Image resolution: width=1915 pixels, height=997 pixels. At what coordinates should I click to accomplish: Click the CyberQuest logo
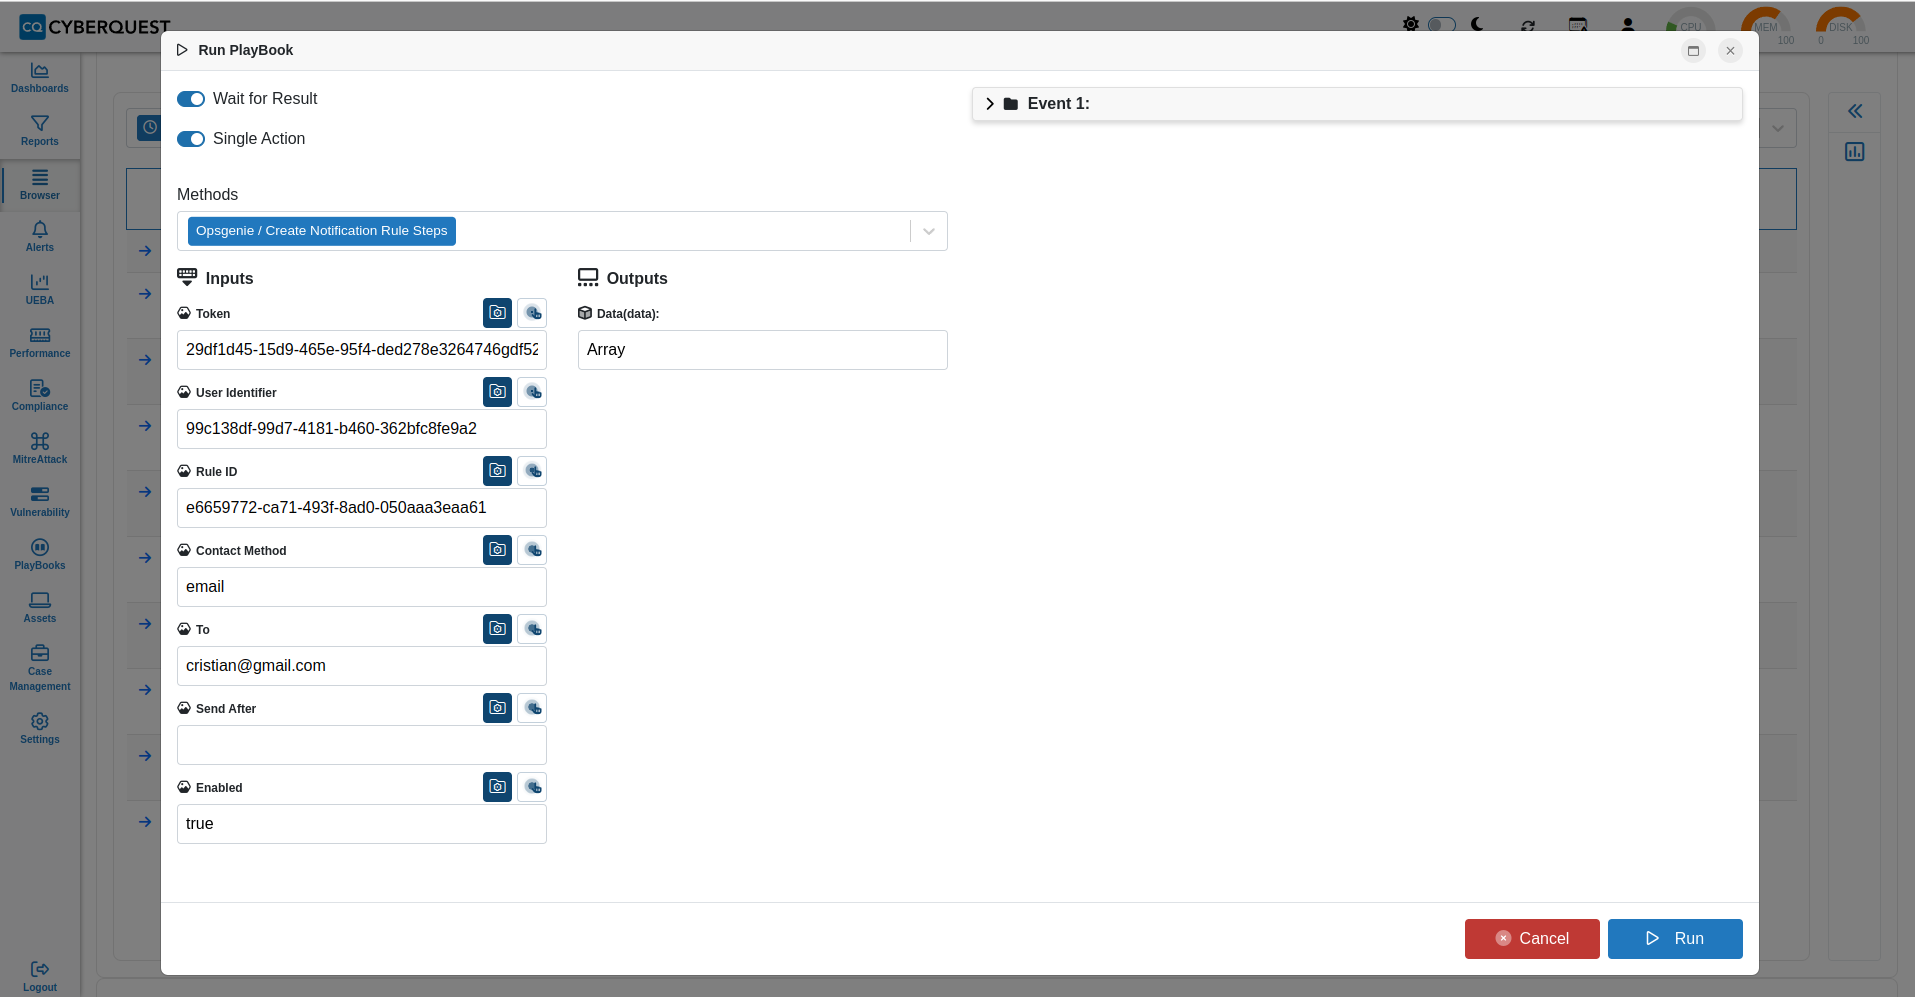click(95, 27)
